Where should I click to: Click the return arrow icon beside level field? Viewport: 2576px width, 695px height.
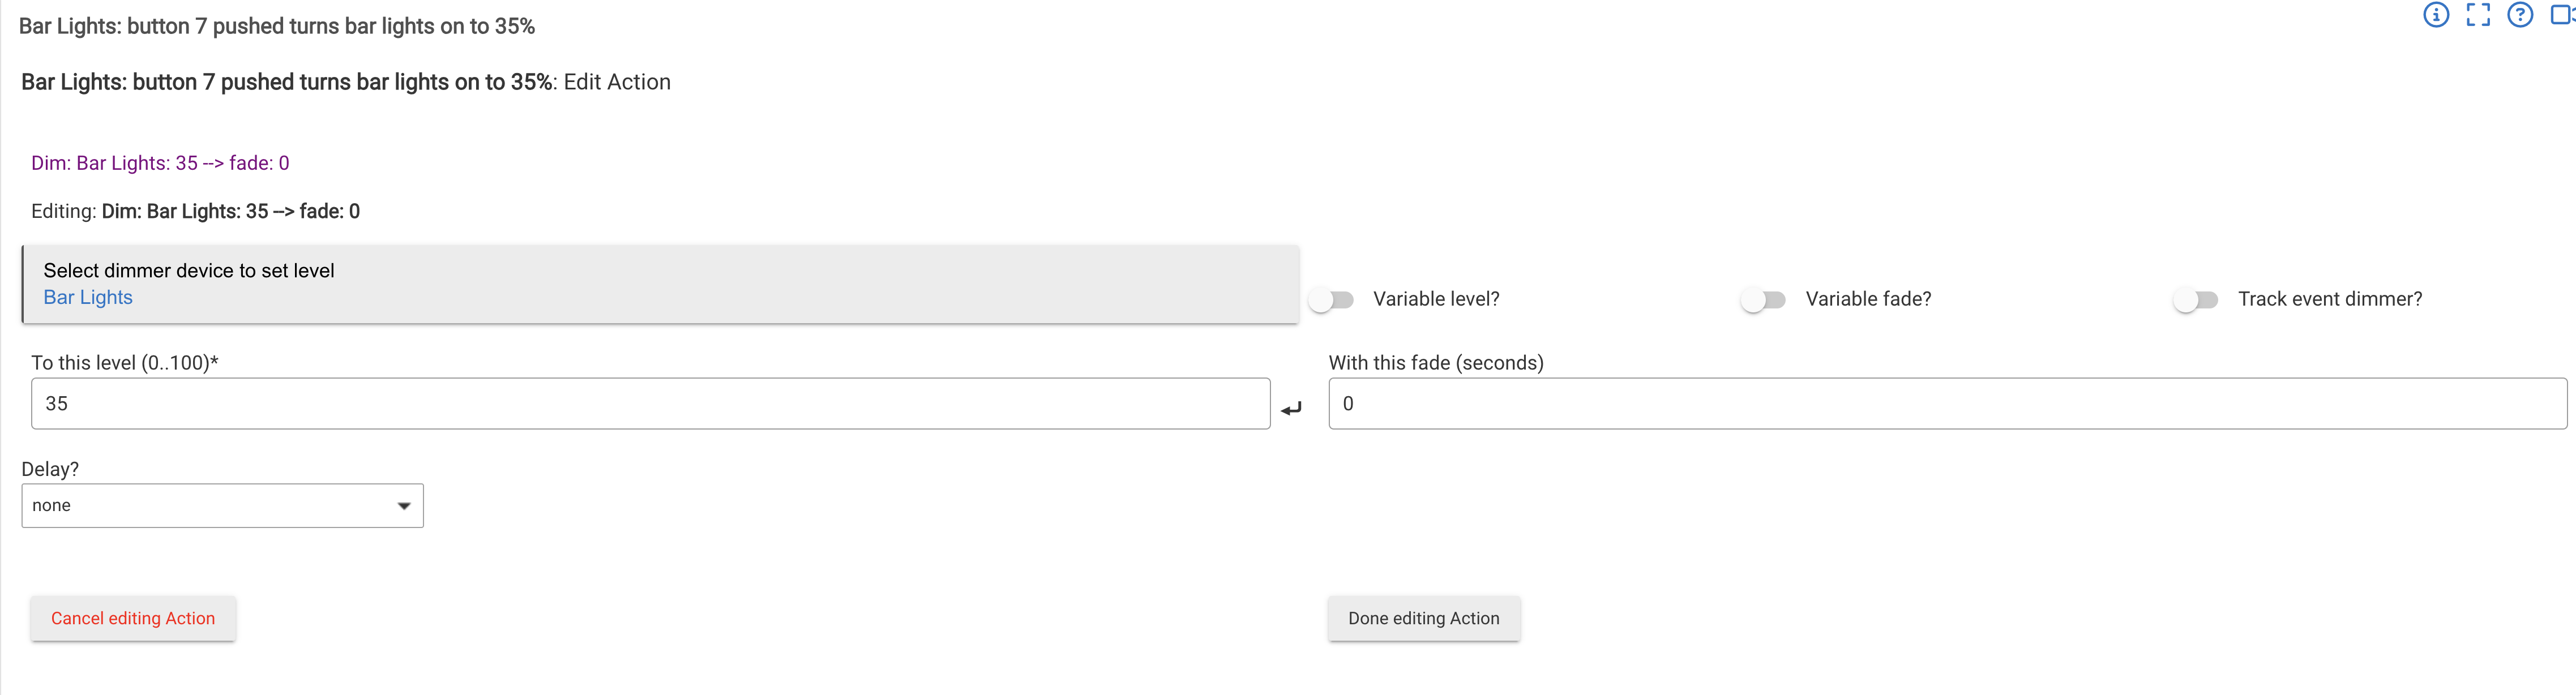[1291, 408]
